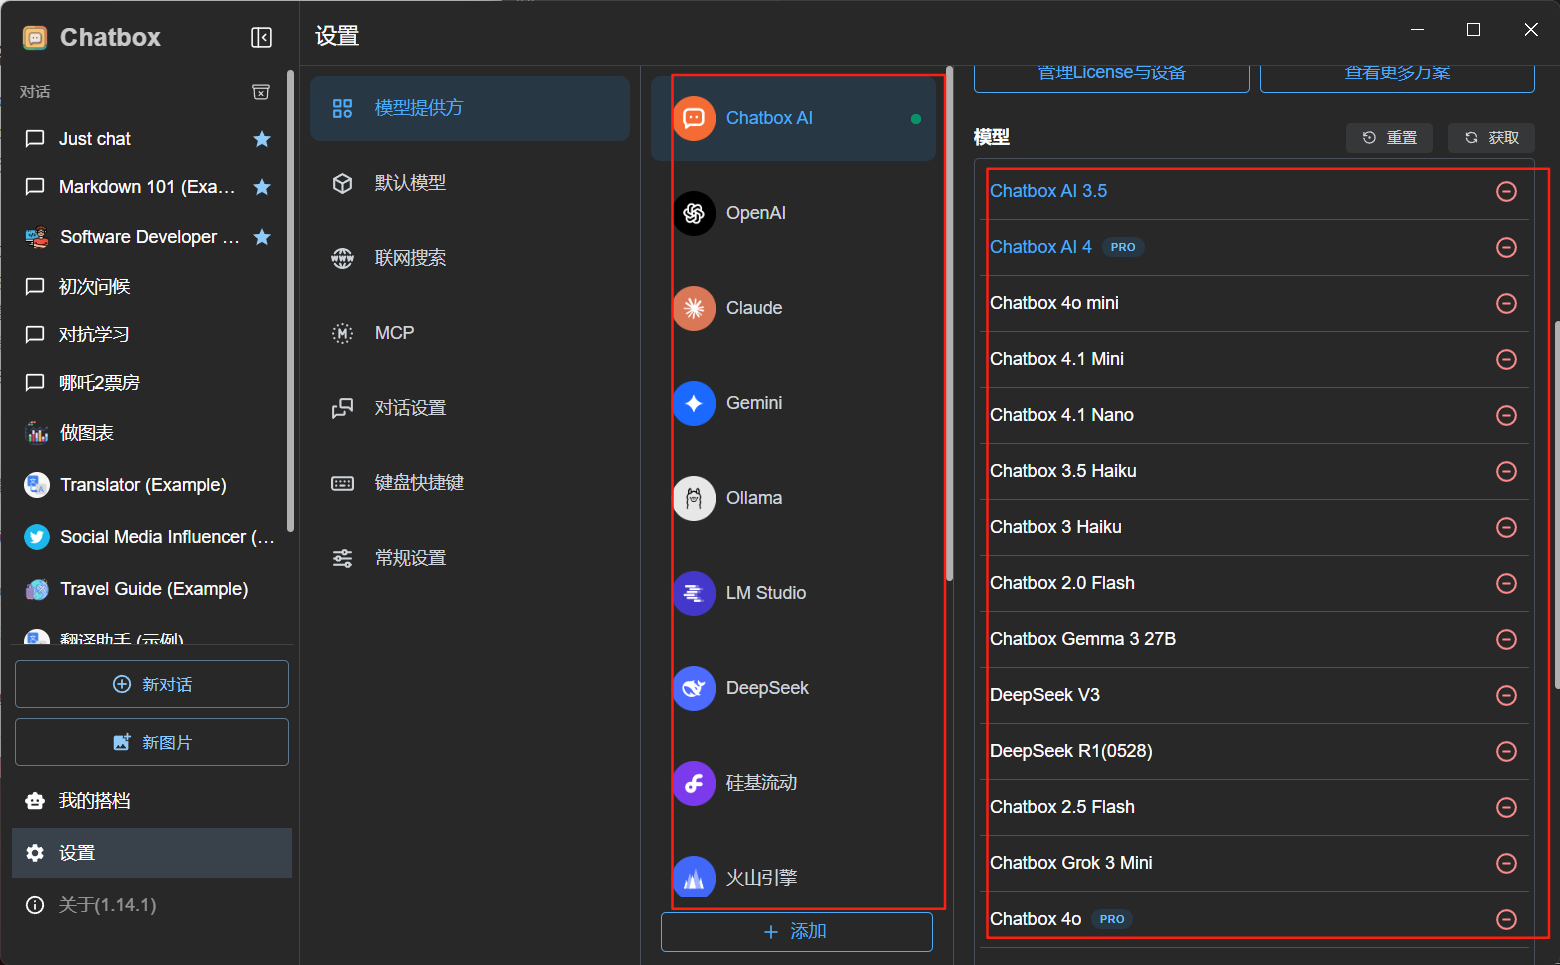Image resolution: width=1560 pixels, height=965 pixels.
Task: Open 联网搜索 settings tab
Action: (470, 258)
